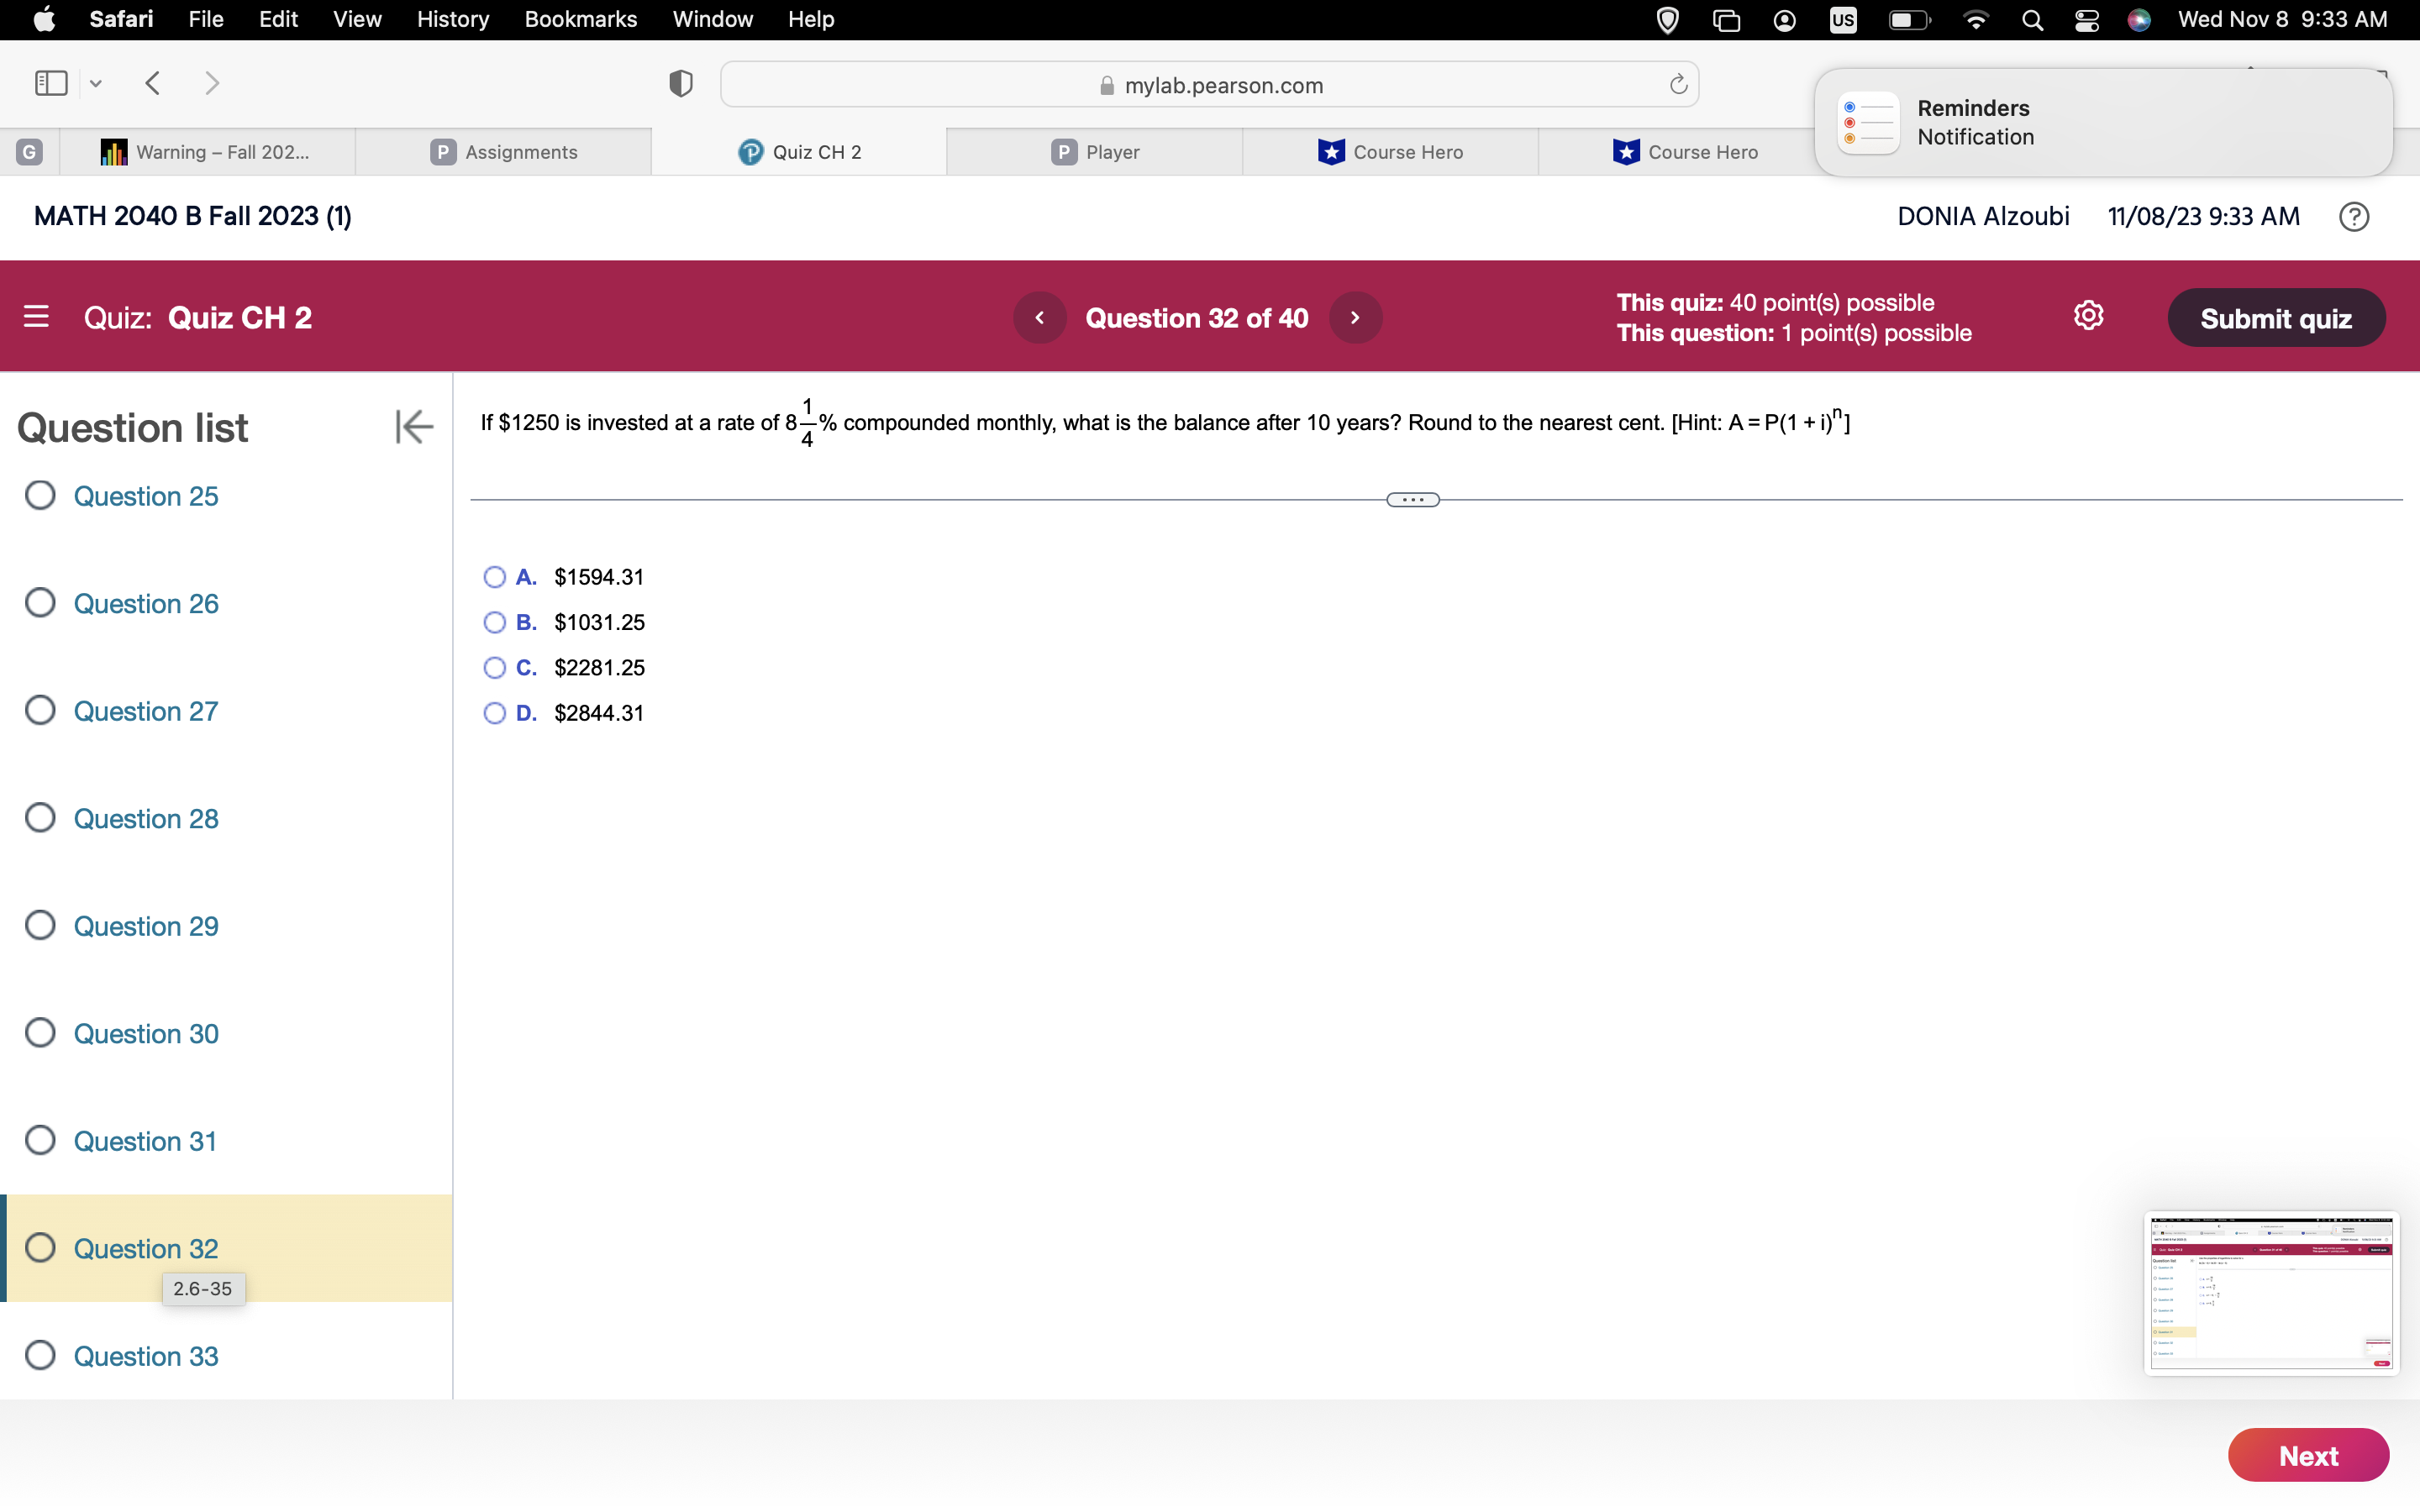Open the hamburger menu beside Quiz CH 2
Screen dimensions: 2420x1512
[x=37, y=317]
